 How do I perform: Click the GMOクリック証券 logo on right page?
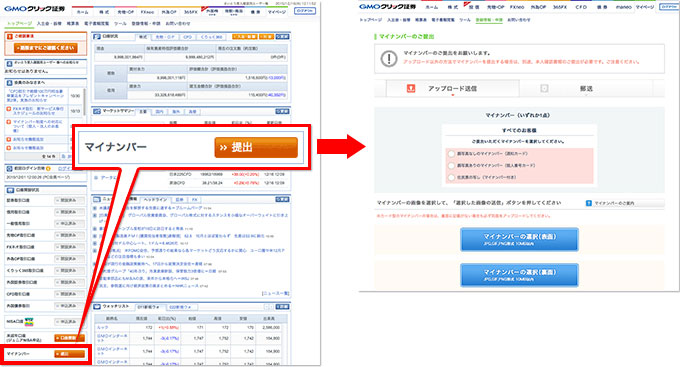pyautogui.click(x=387, y=7)
